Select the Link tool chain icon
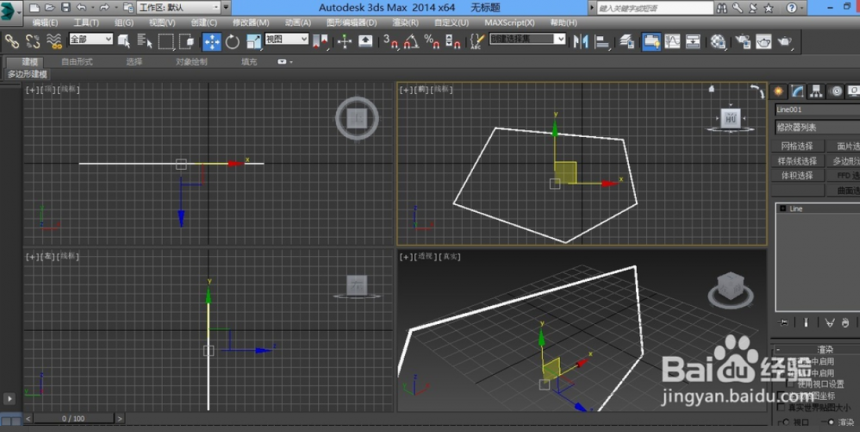 click(12, 41)
